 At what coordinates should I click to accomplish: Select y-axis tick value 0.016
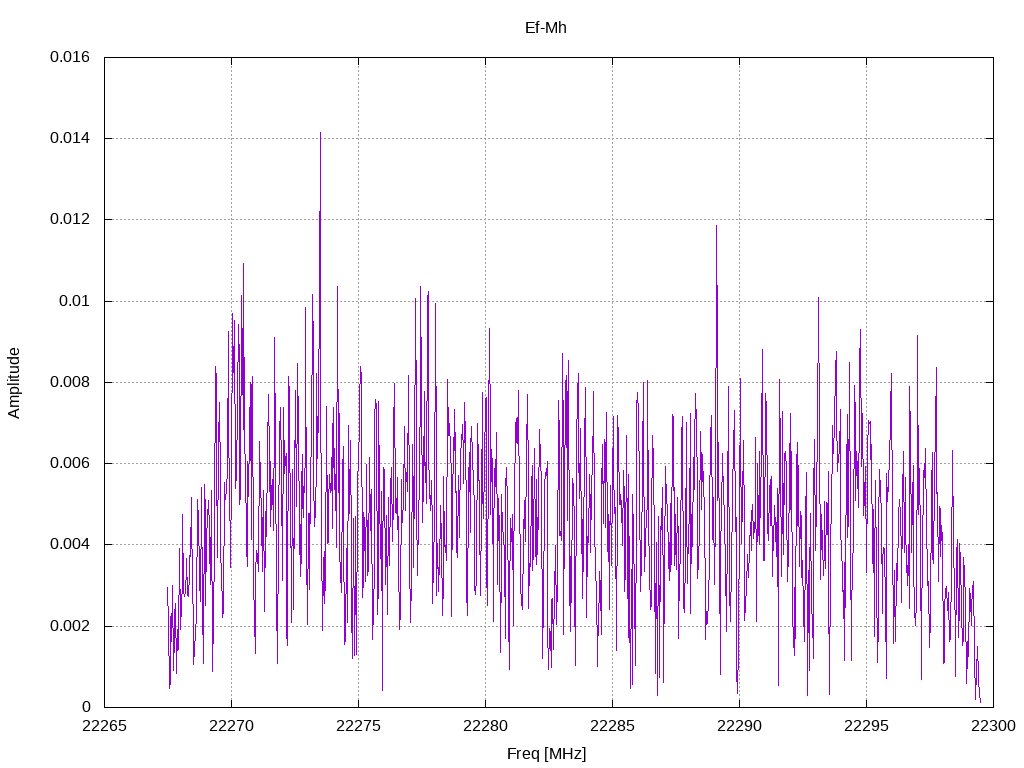point(70,57)
